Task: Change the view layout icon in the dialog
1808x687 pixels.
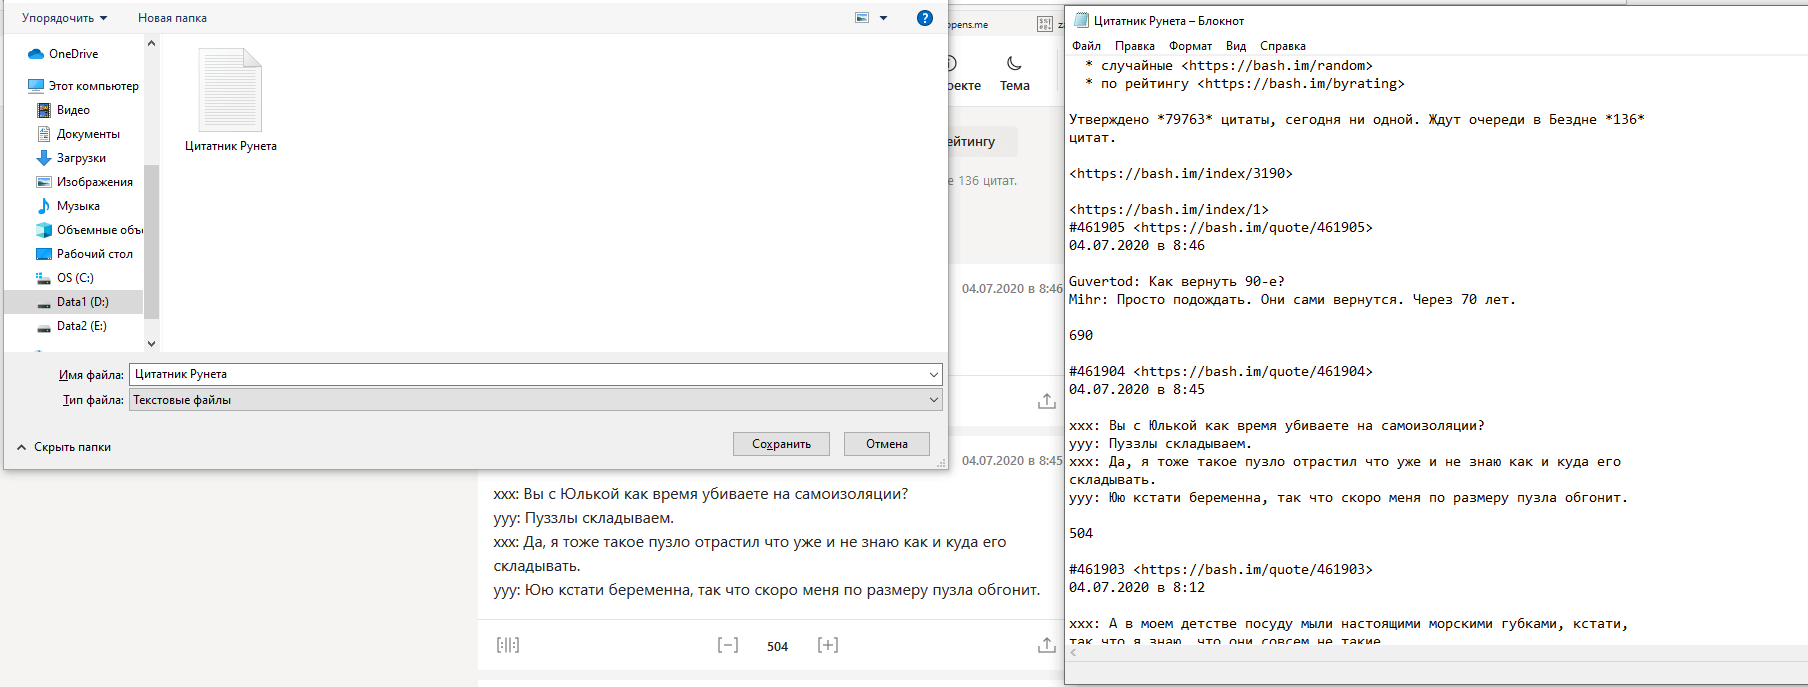Action: tap(862, 18)
